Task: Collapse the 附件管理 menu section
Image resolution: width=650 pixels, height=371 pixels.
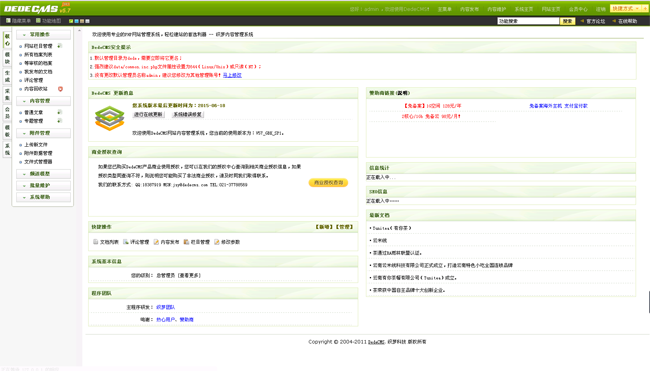Action: point(44,133)
